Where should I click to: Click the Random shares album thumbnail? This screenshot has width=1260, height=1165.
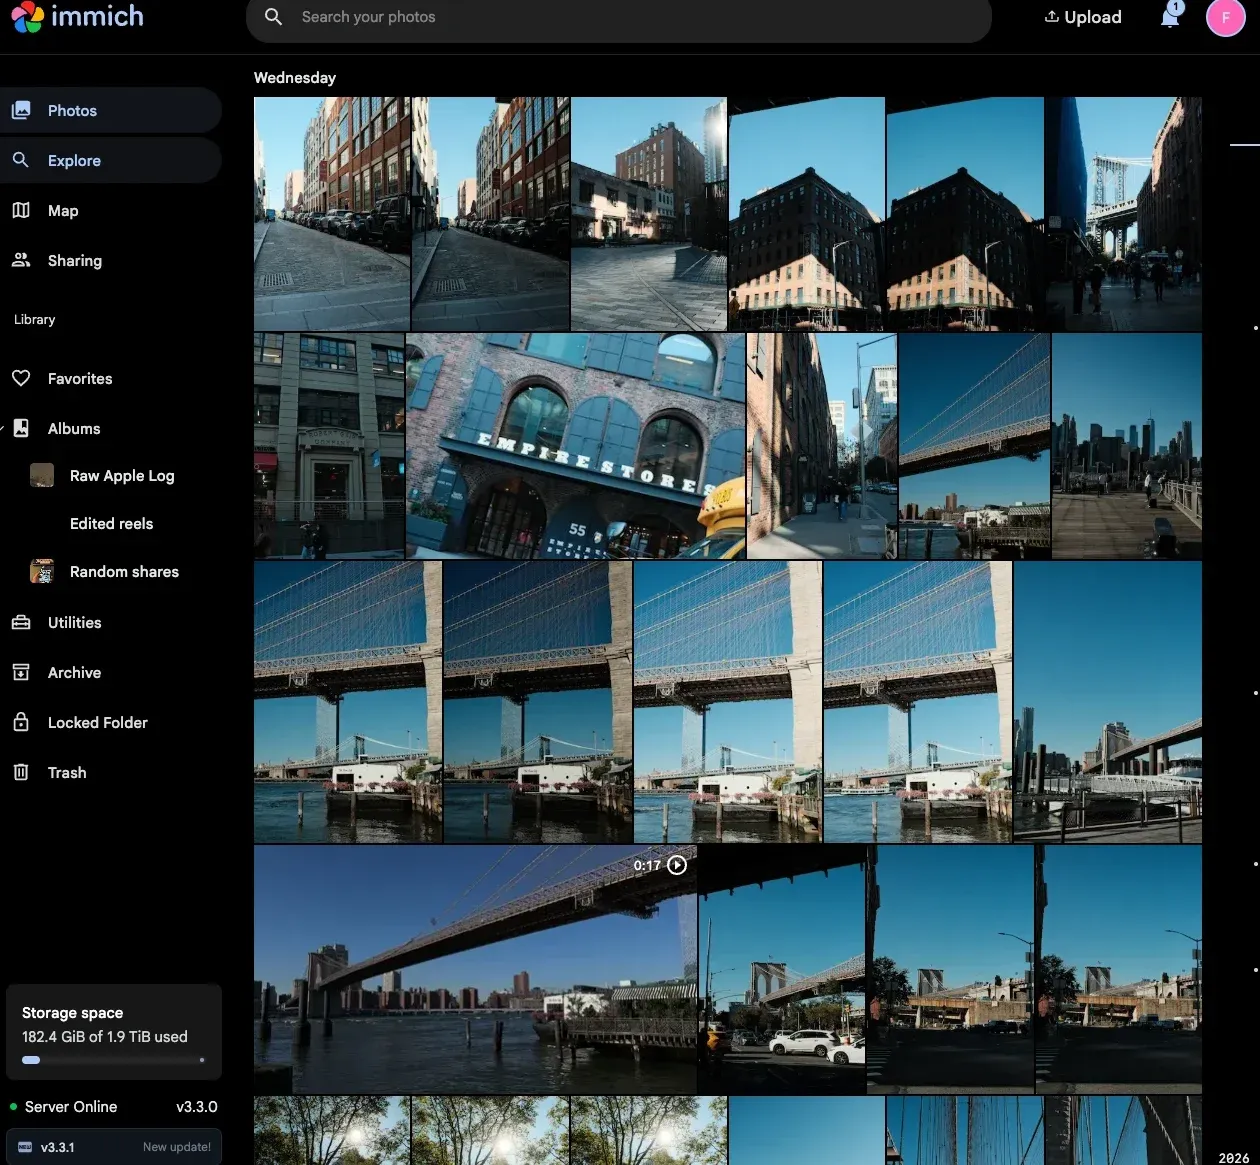[42, 571]
